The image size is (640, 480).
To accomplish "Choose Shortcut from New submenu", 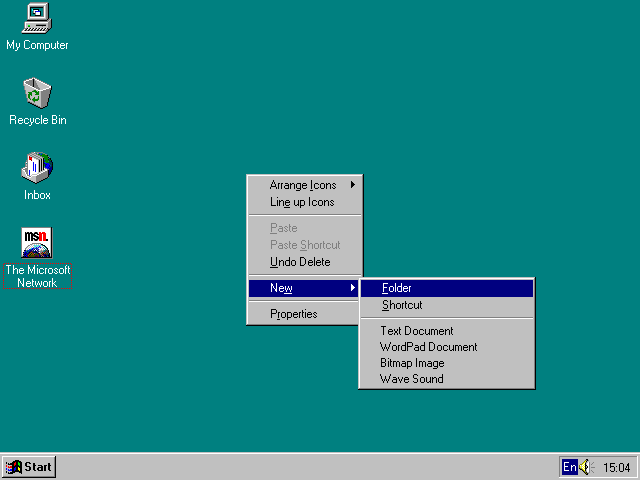I will [402, 305].
